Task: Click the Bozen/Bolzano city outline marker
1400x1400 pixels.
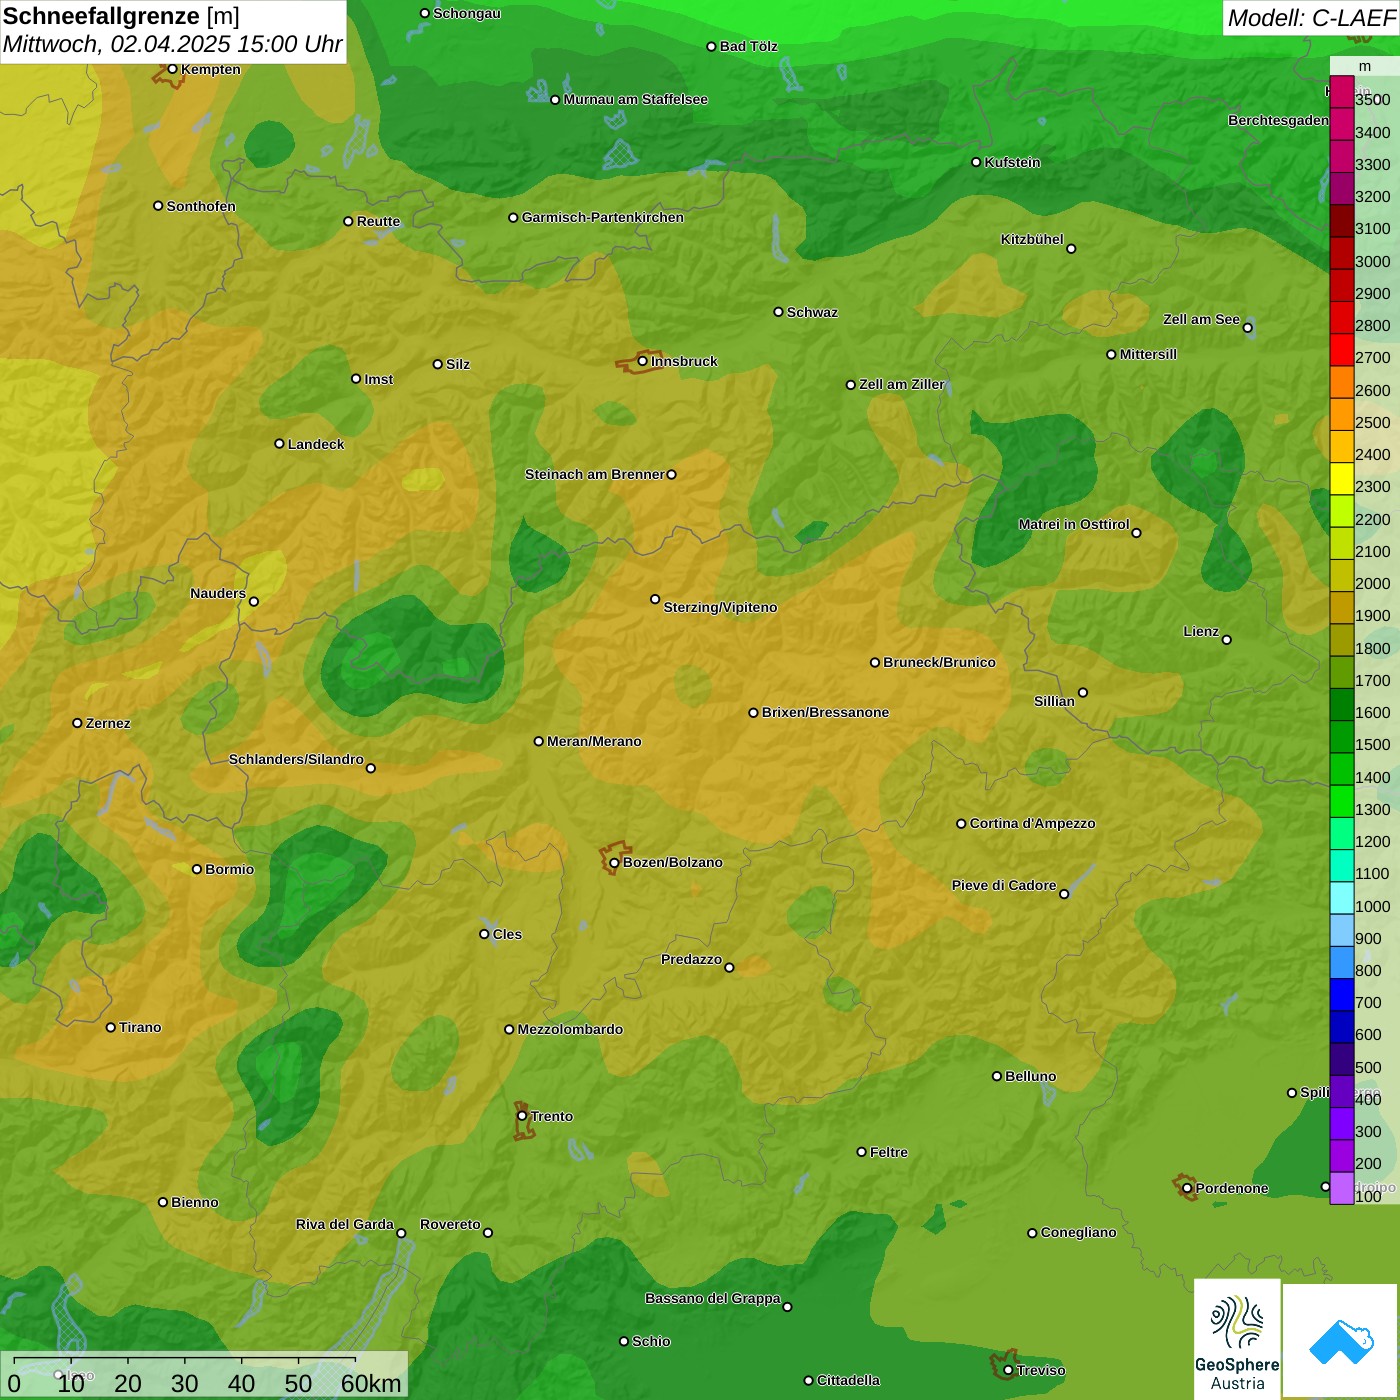Action: pos(613,858)
